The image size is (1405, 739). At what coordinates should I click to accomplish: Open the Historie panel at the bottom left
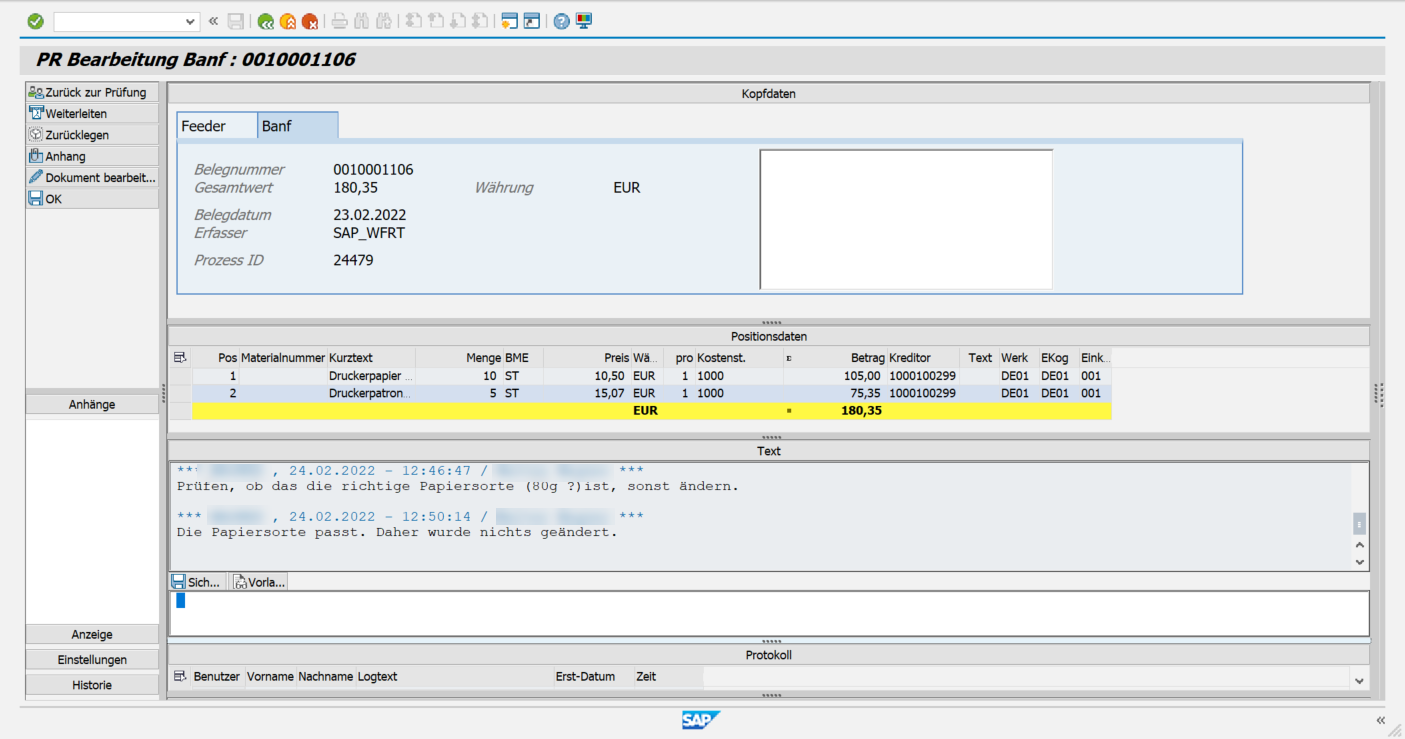pyautogui.click(x=91, y=684)
